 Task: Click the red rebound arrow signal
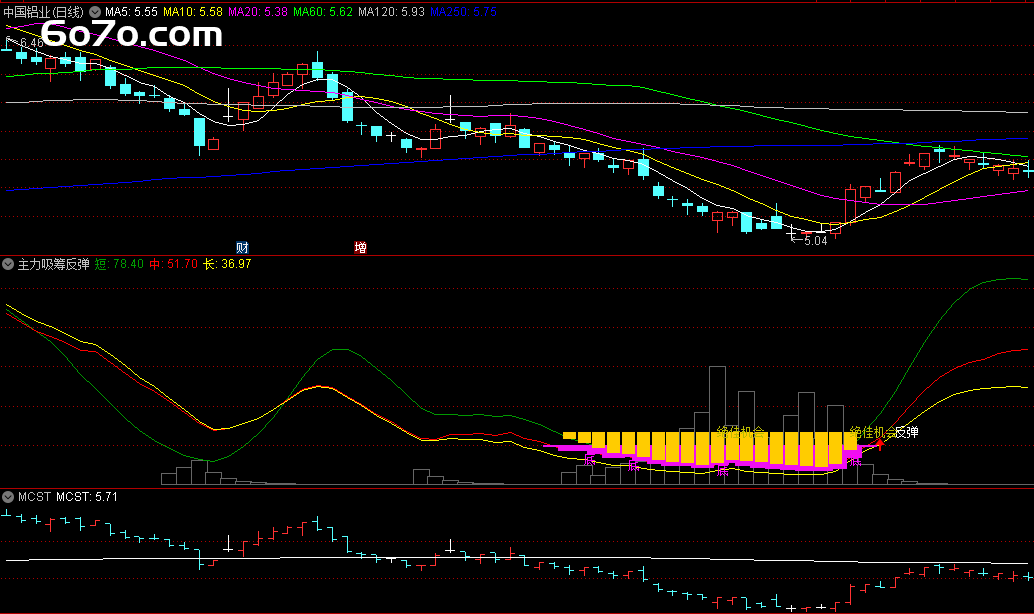880,443
